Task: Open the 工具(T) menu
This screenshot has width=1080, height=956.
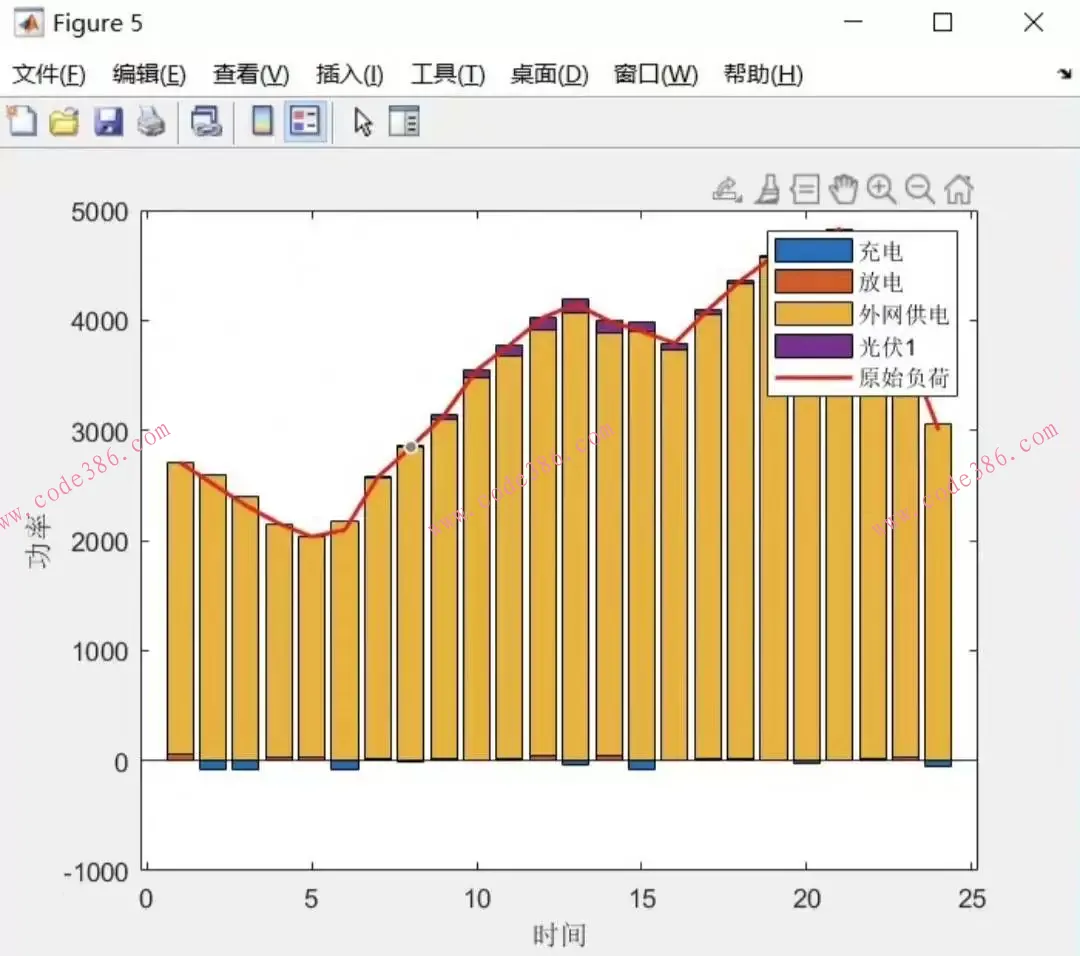Action: click(x=448, y=74)
